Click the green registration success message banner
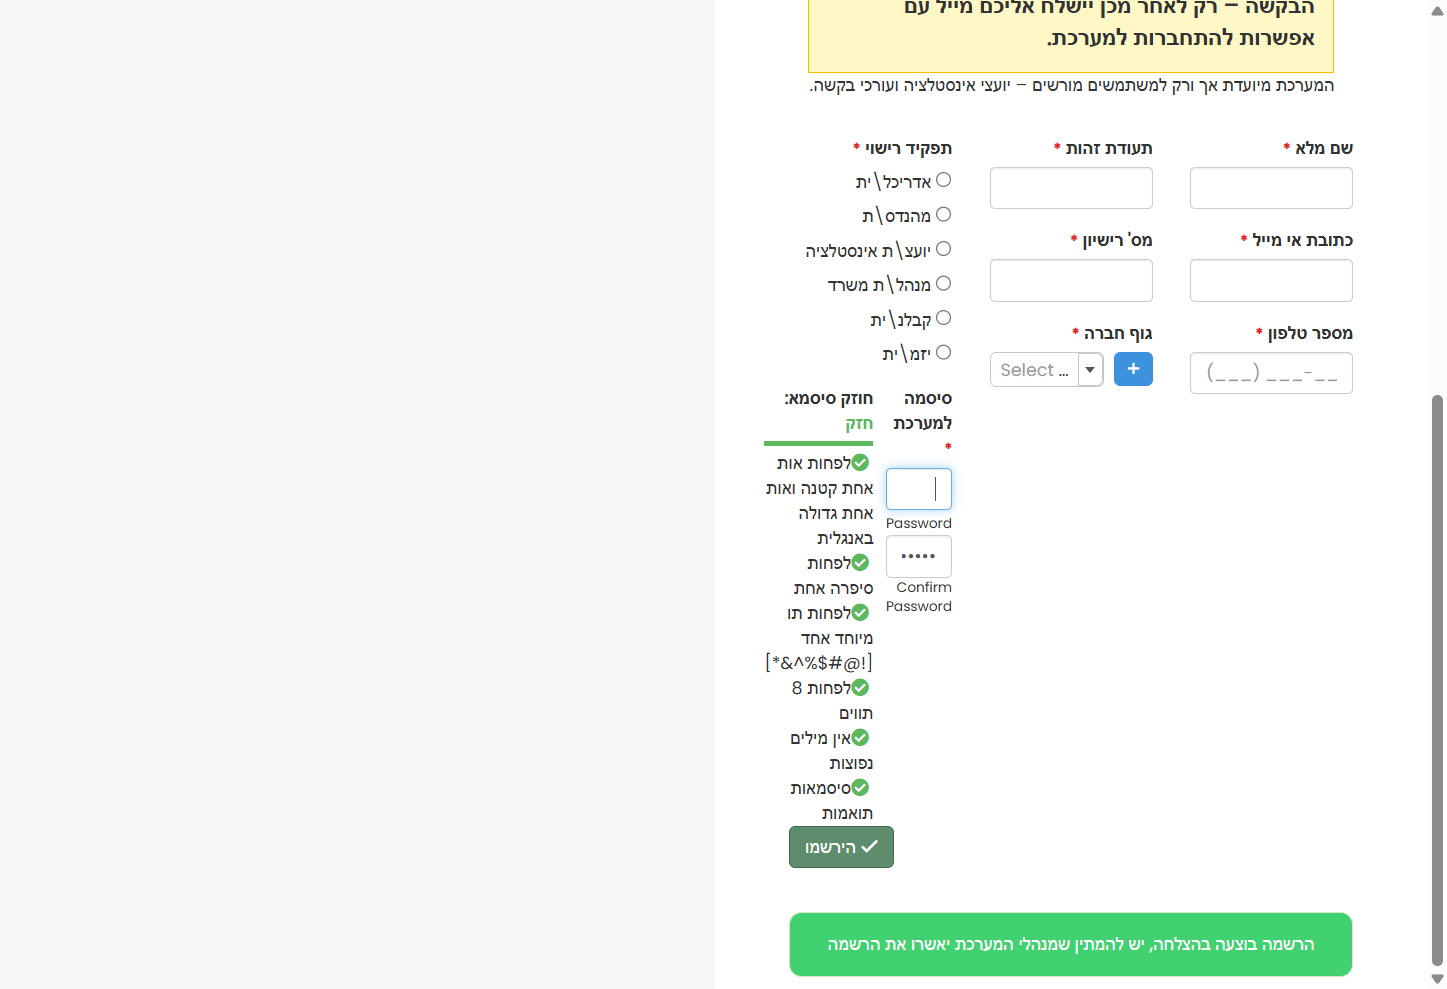Screen dimensions: 1447x989 1071,944
